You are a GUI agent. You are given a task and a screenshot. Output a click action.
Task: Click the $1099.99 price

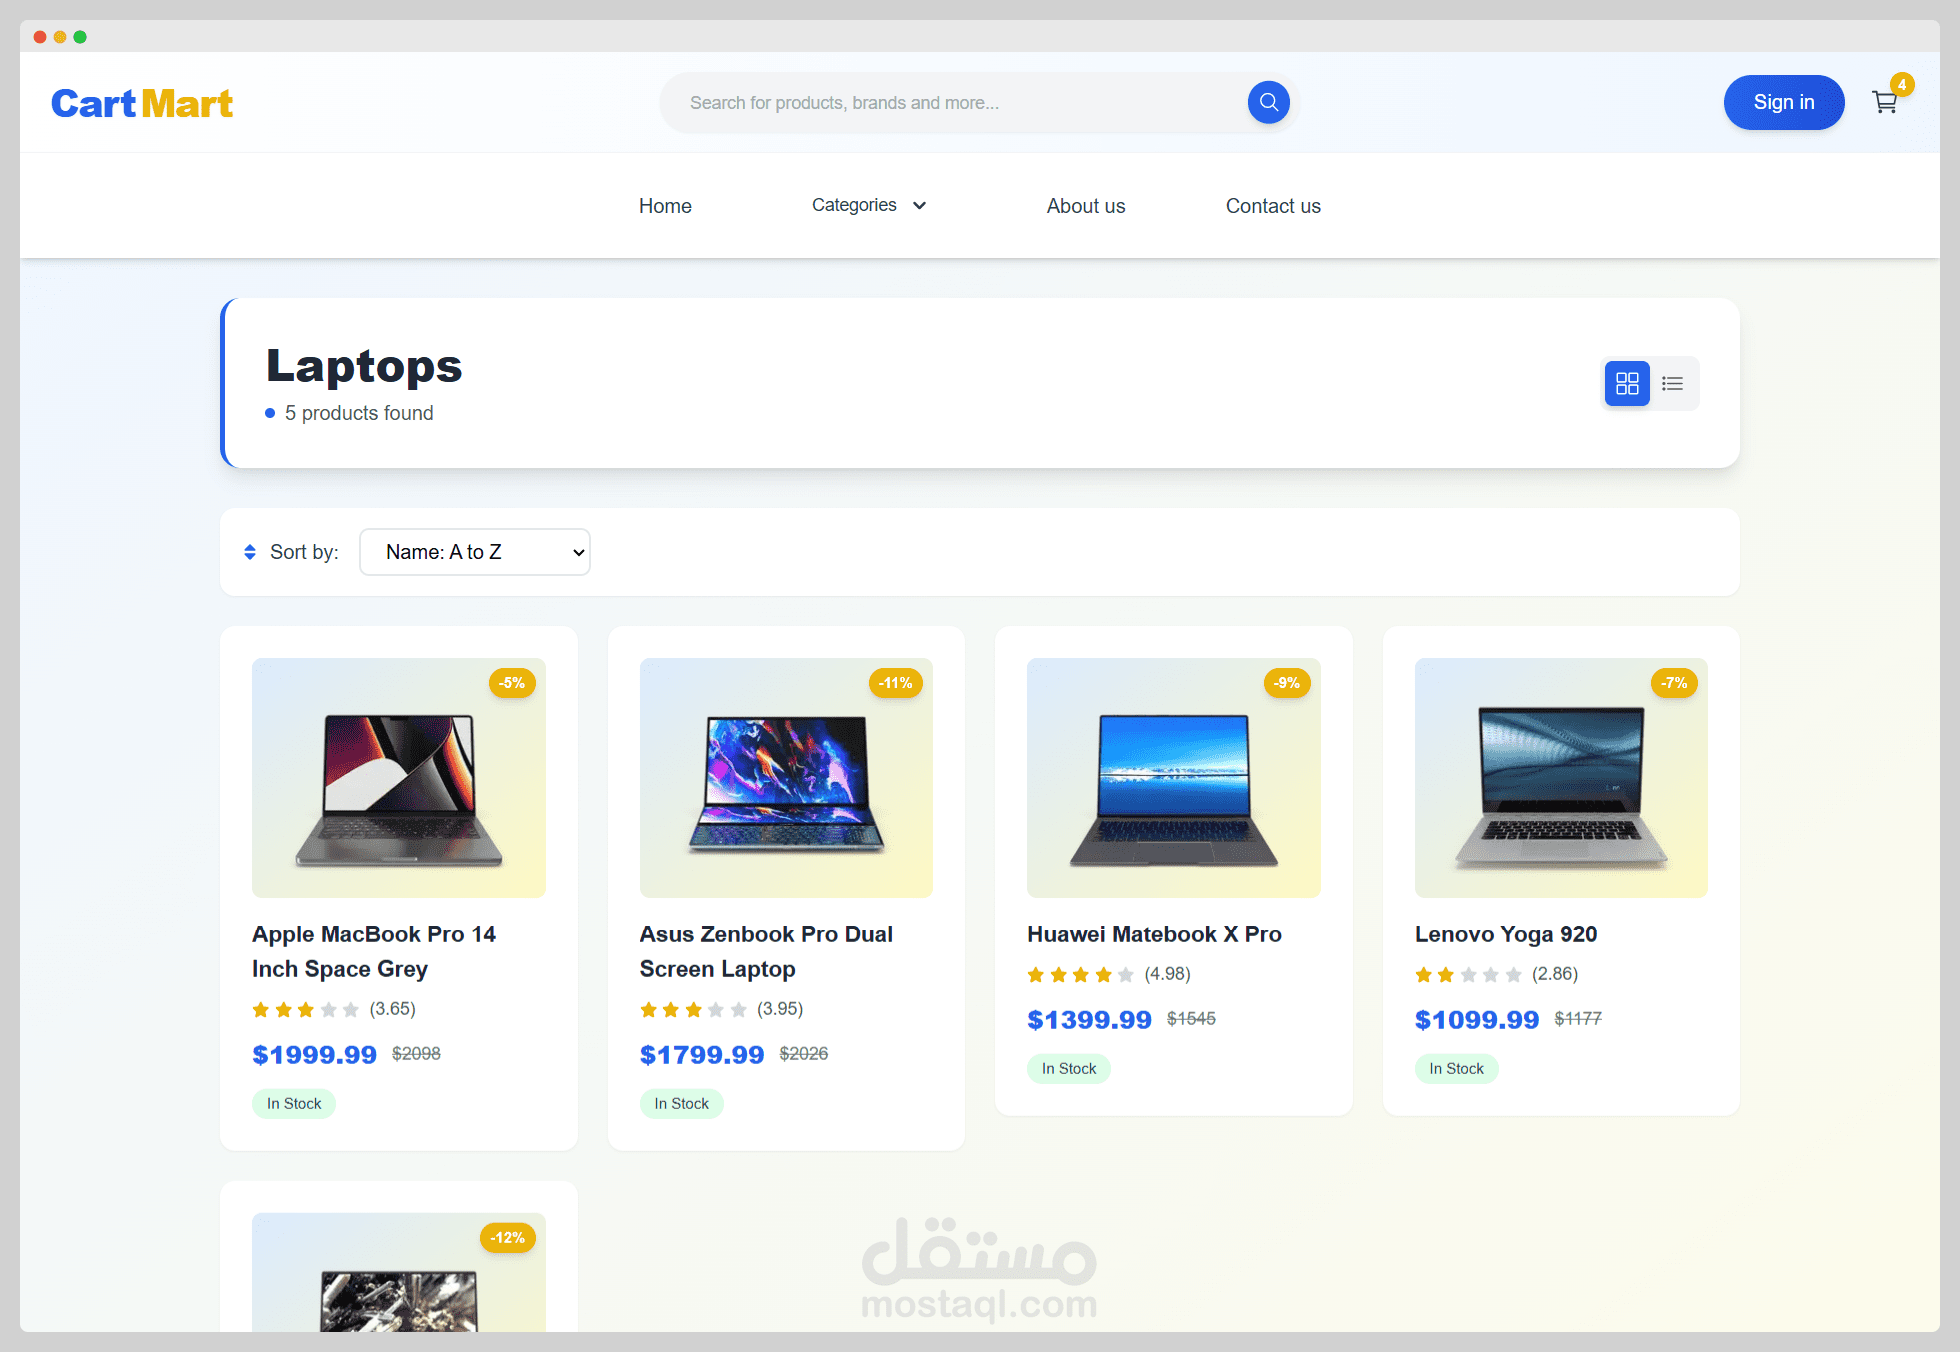(x=1477, y=1020)
